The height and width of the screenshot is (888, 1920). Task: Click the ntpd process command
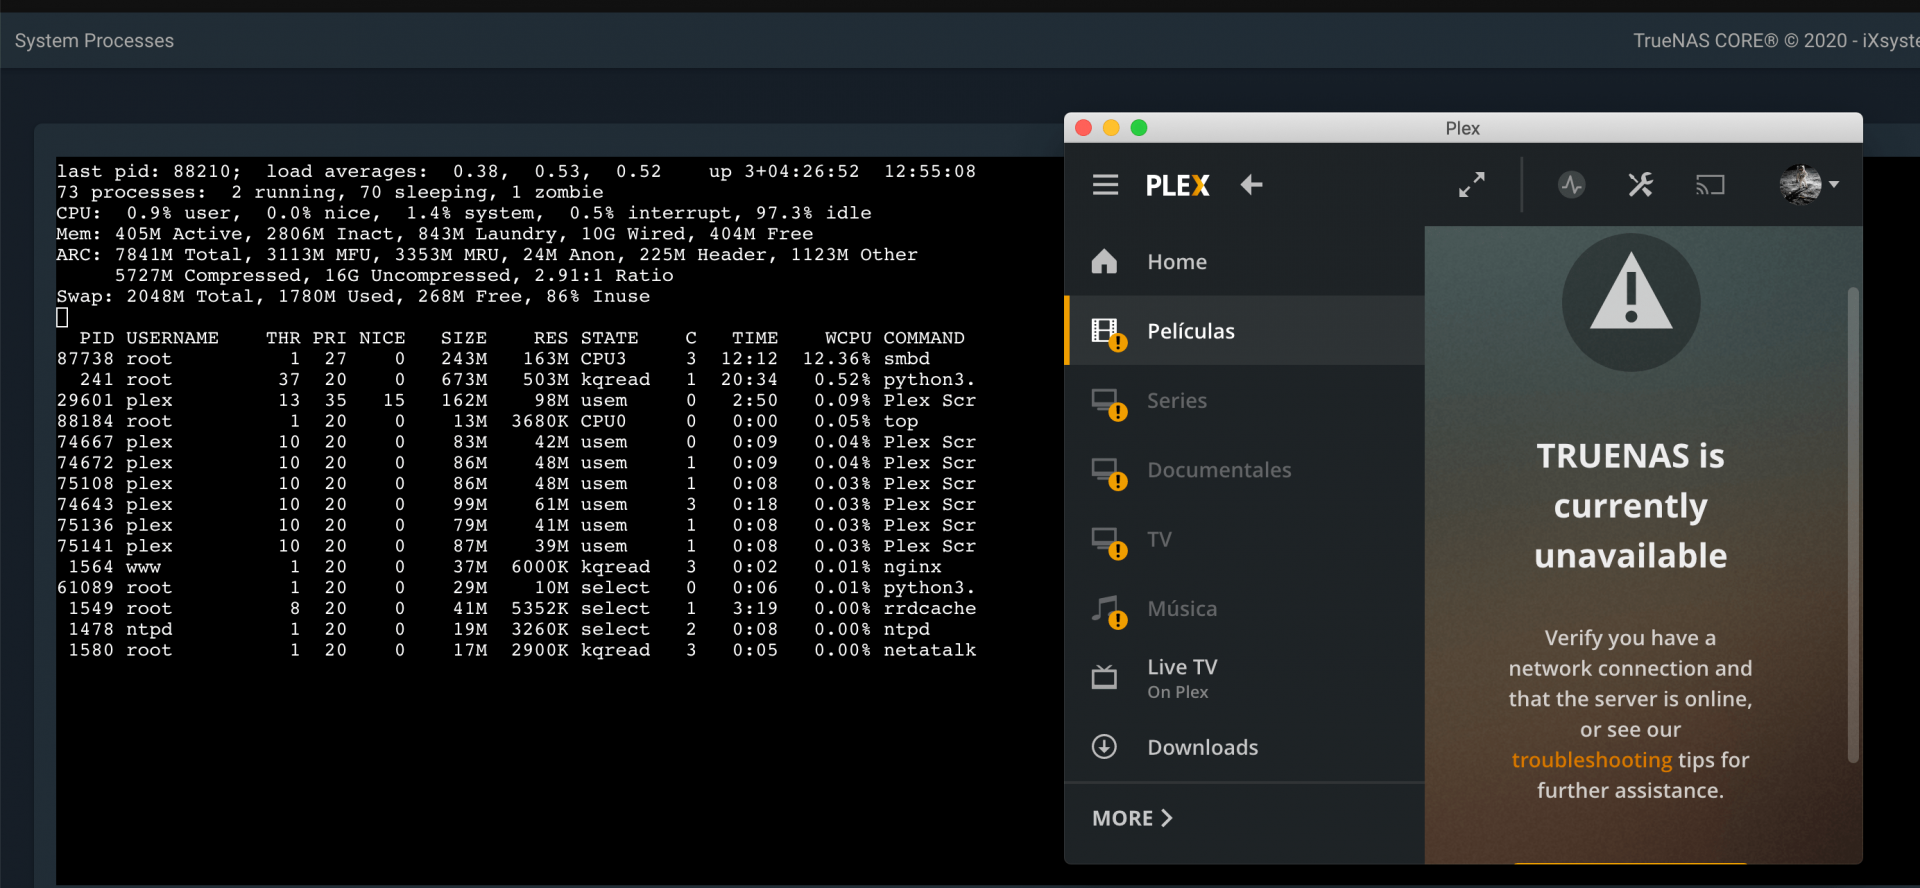pyautogui.click(x=907, y=629)
